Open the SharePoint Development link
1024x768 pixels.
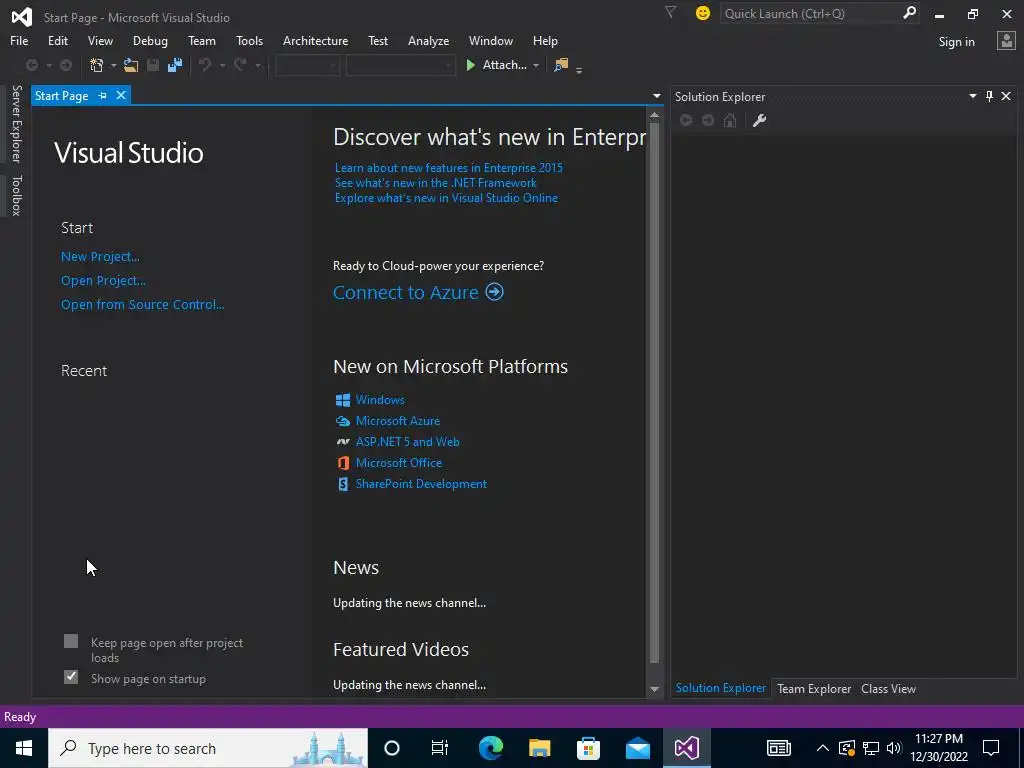click(421, 484)
